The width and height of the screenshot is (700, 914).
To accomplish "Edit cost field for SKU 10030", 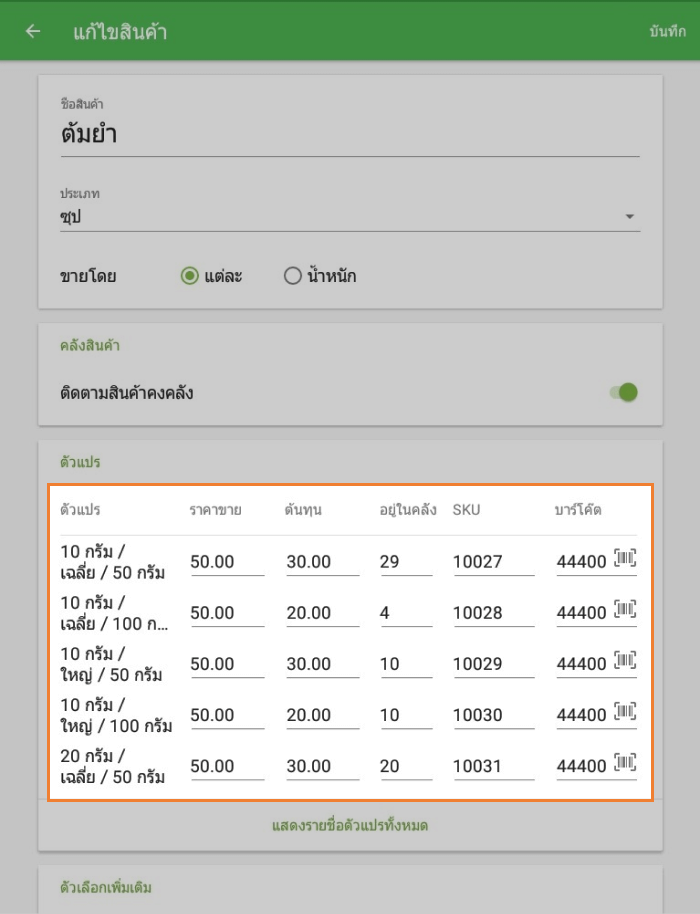I will 321,715.
